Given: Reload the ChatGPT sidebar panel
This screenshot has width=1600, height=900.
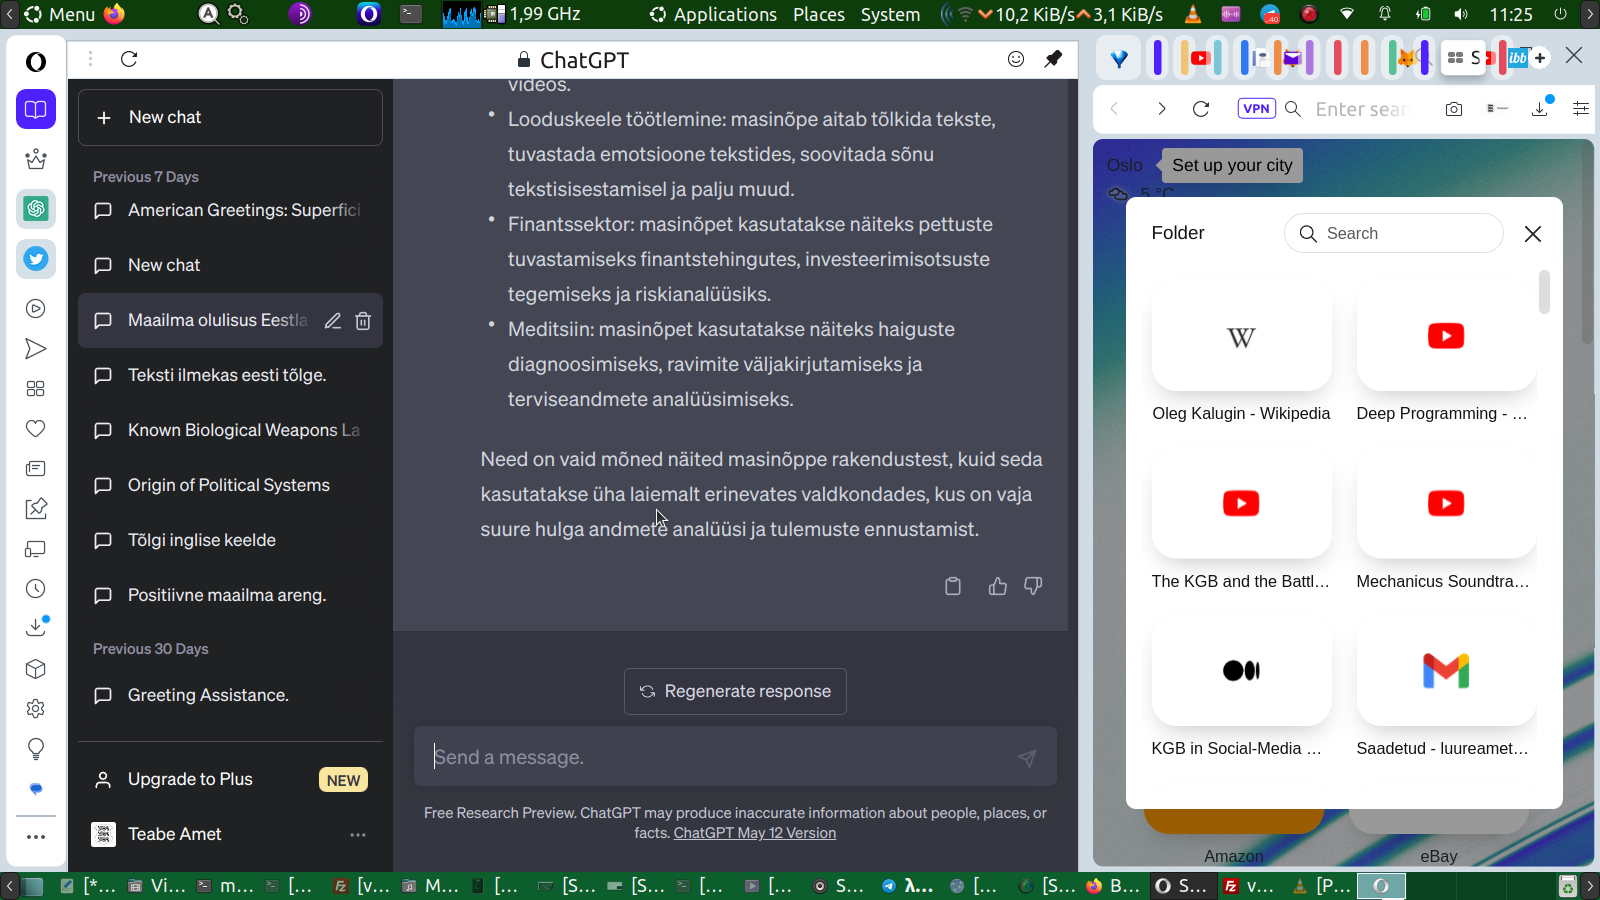Looking at the screenshot, I should [129, 59].
